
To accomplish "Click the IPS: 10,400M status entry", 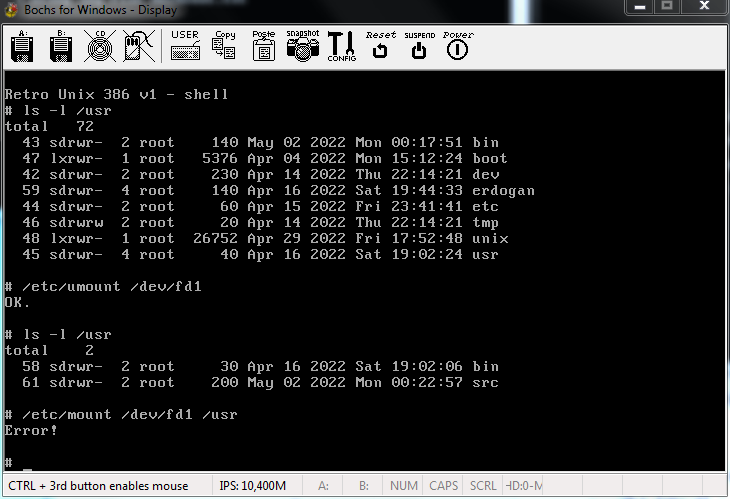I will 253,486.
